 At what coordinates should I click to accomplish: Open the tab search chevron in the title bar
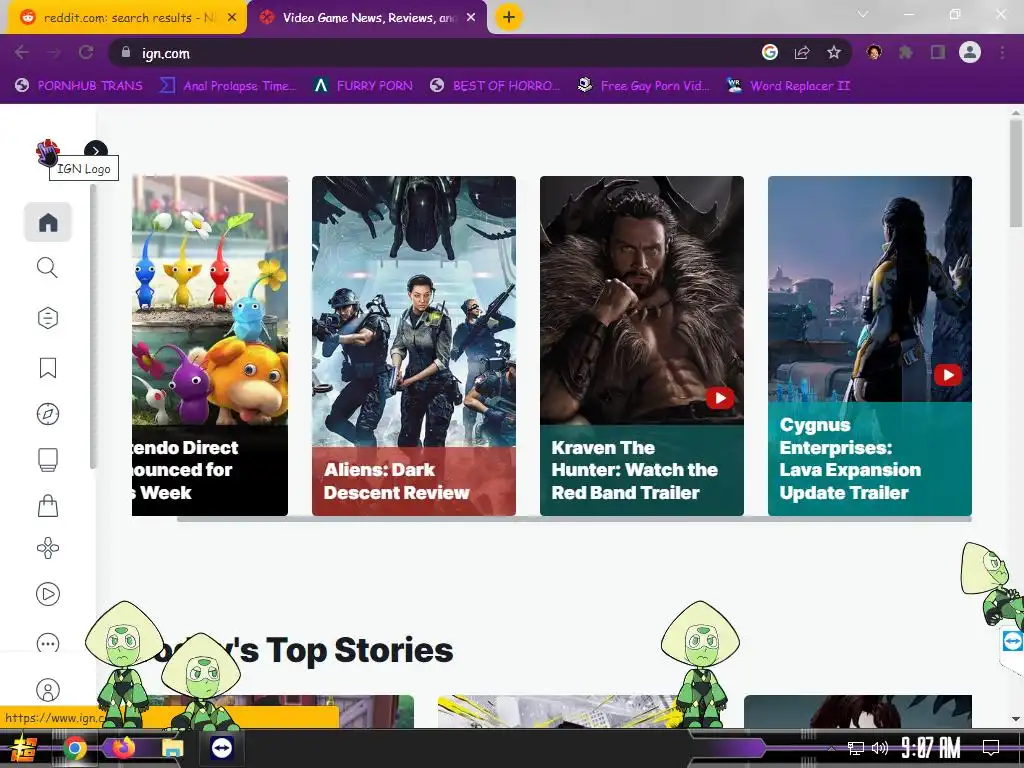pyautogui.click(x=863, y=14)
